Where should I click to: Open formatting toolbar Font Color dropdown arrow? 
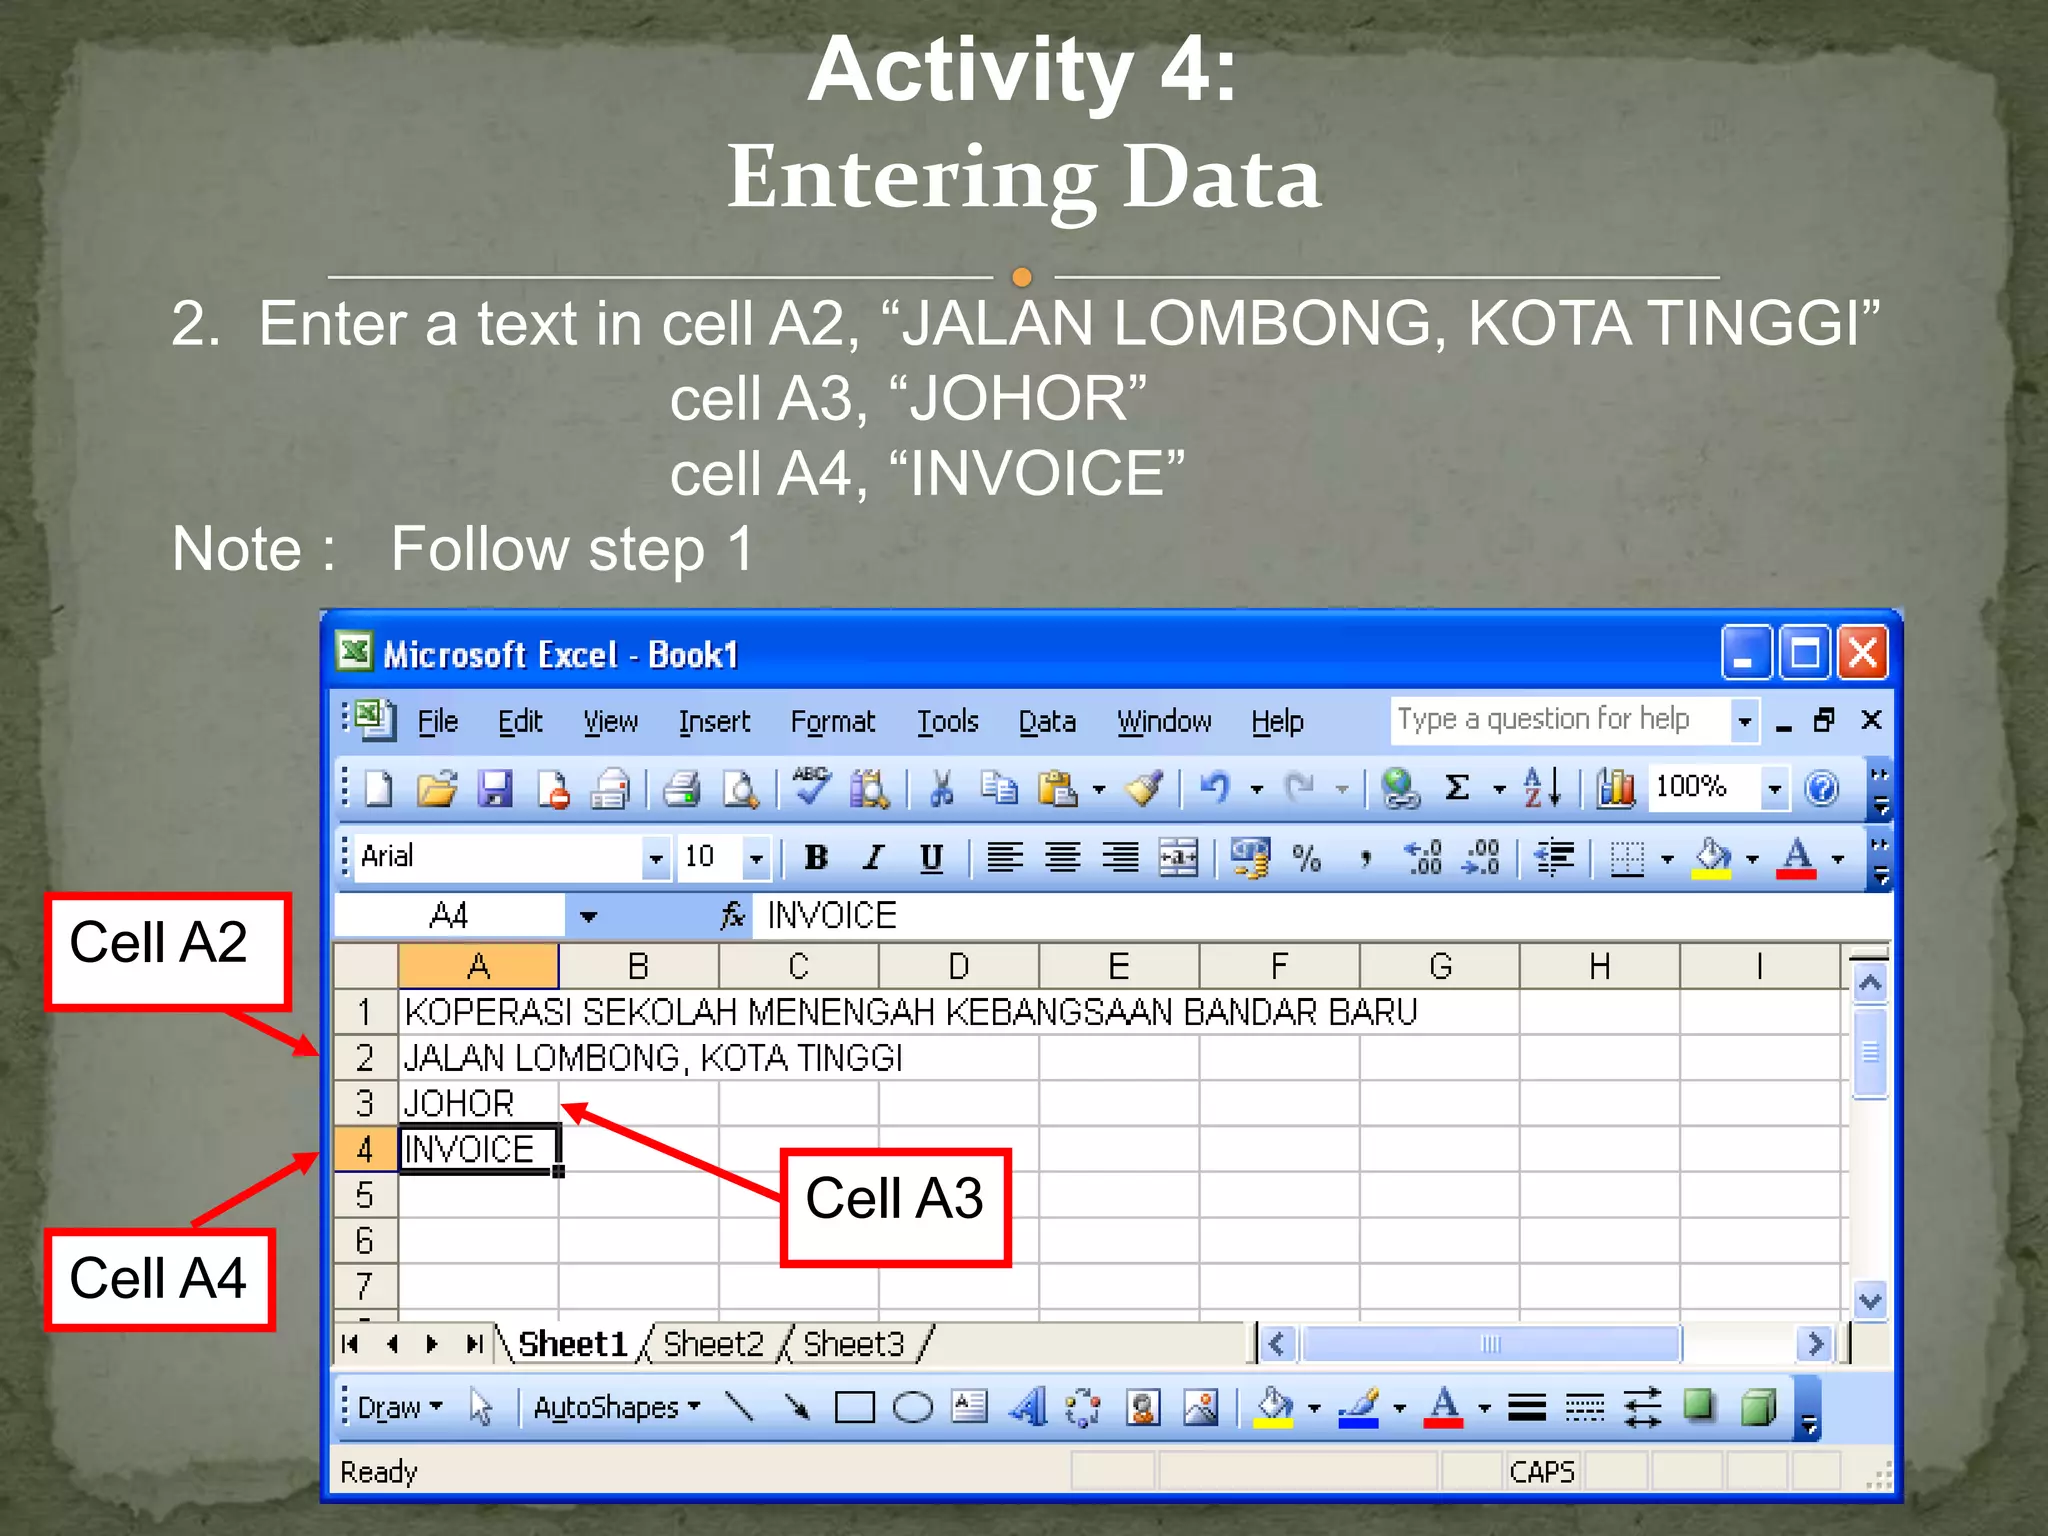pos(1838,858)
